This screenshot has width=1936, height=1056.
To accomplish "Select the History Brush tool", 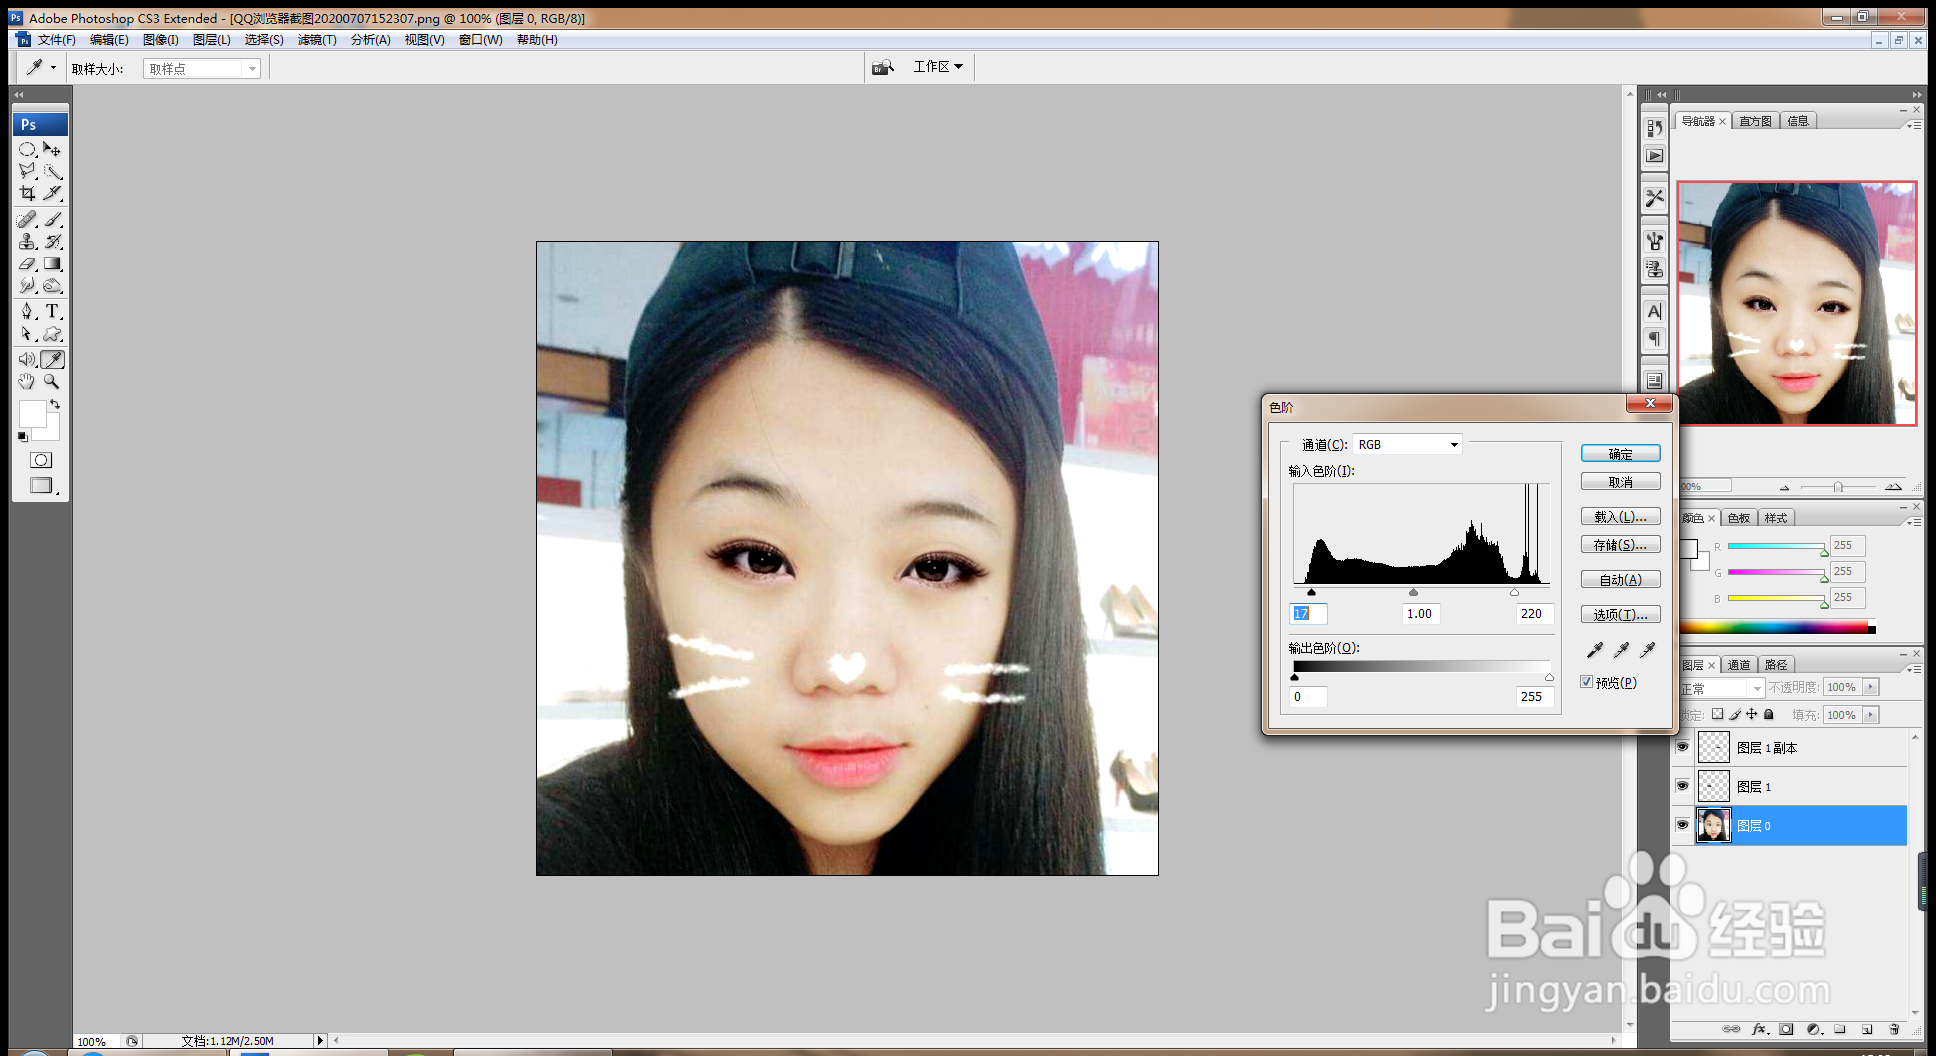I will [53, 241].
